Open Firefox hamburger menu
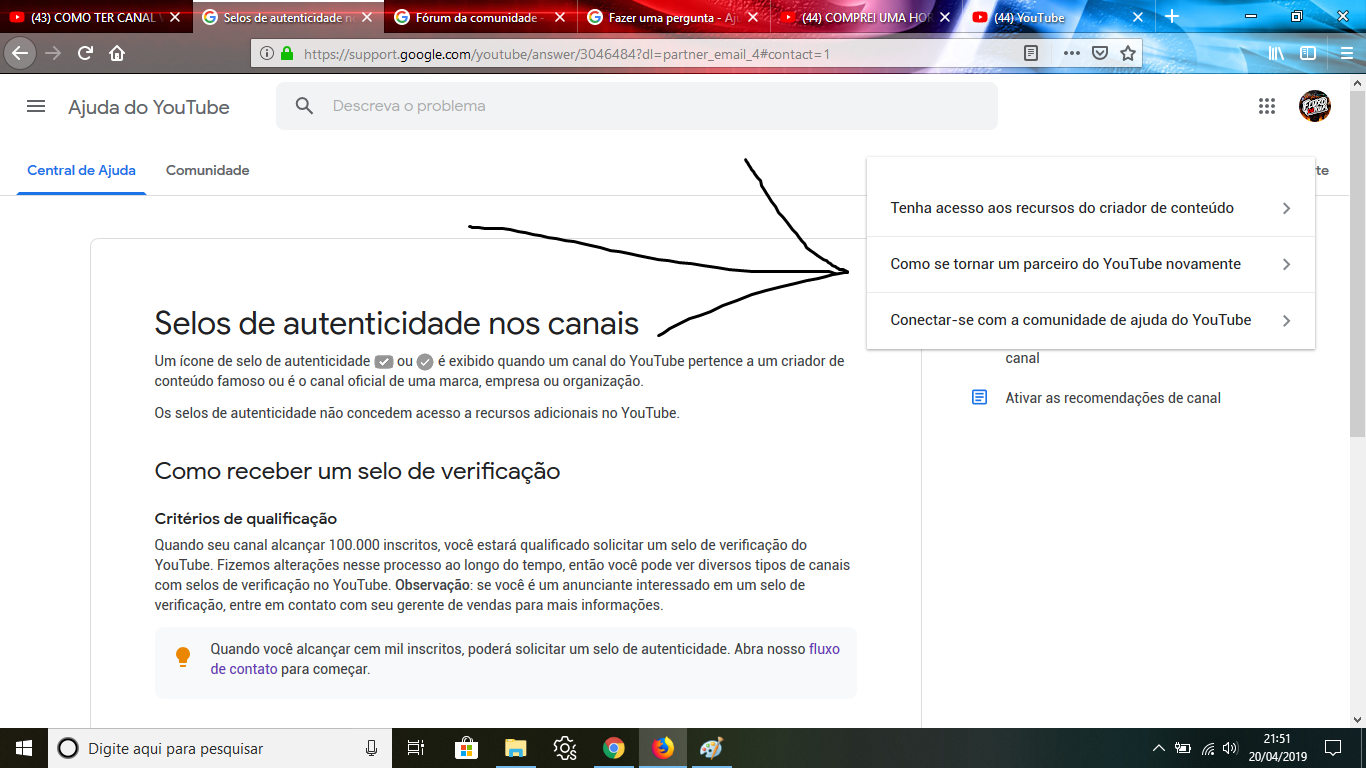Viewport: 1366px width, 768px height. 1346,54
